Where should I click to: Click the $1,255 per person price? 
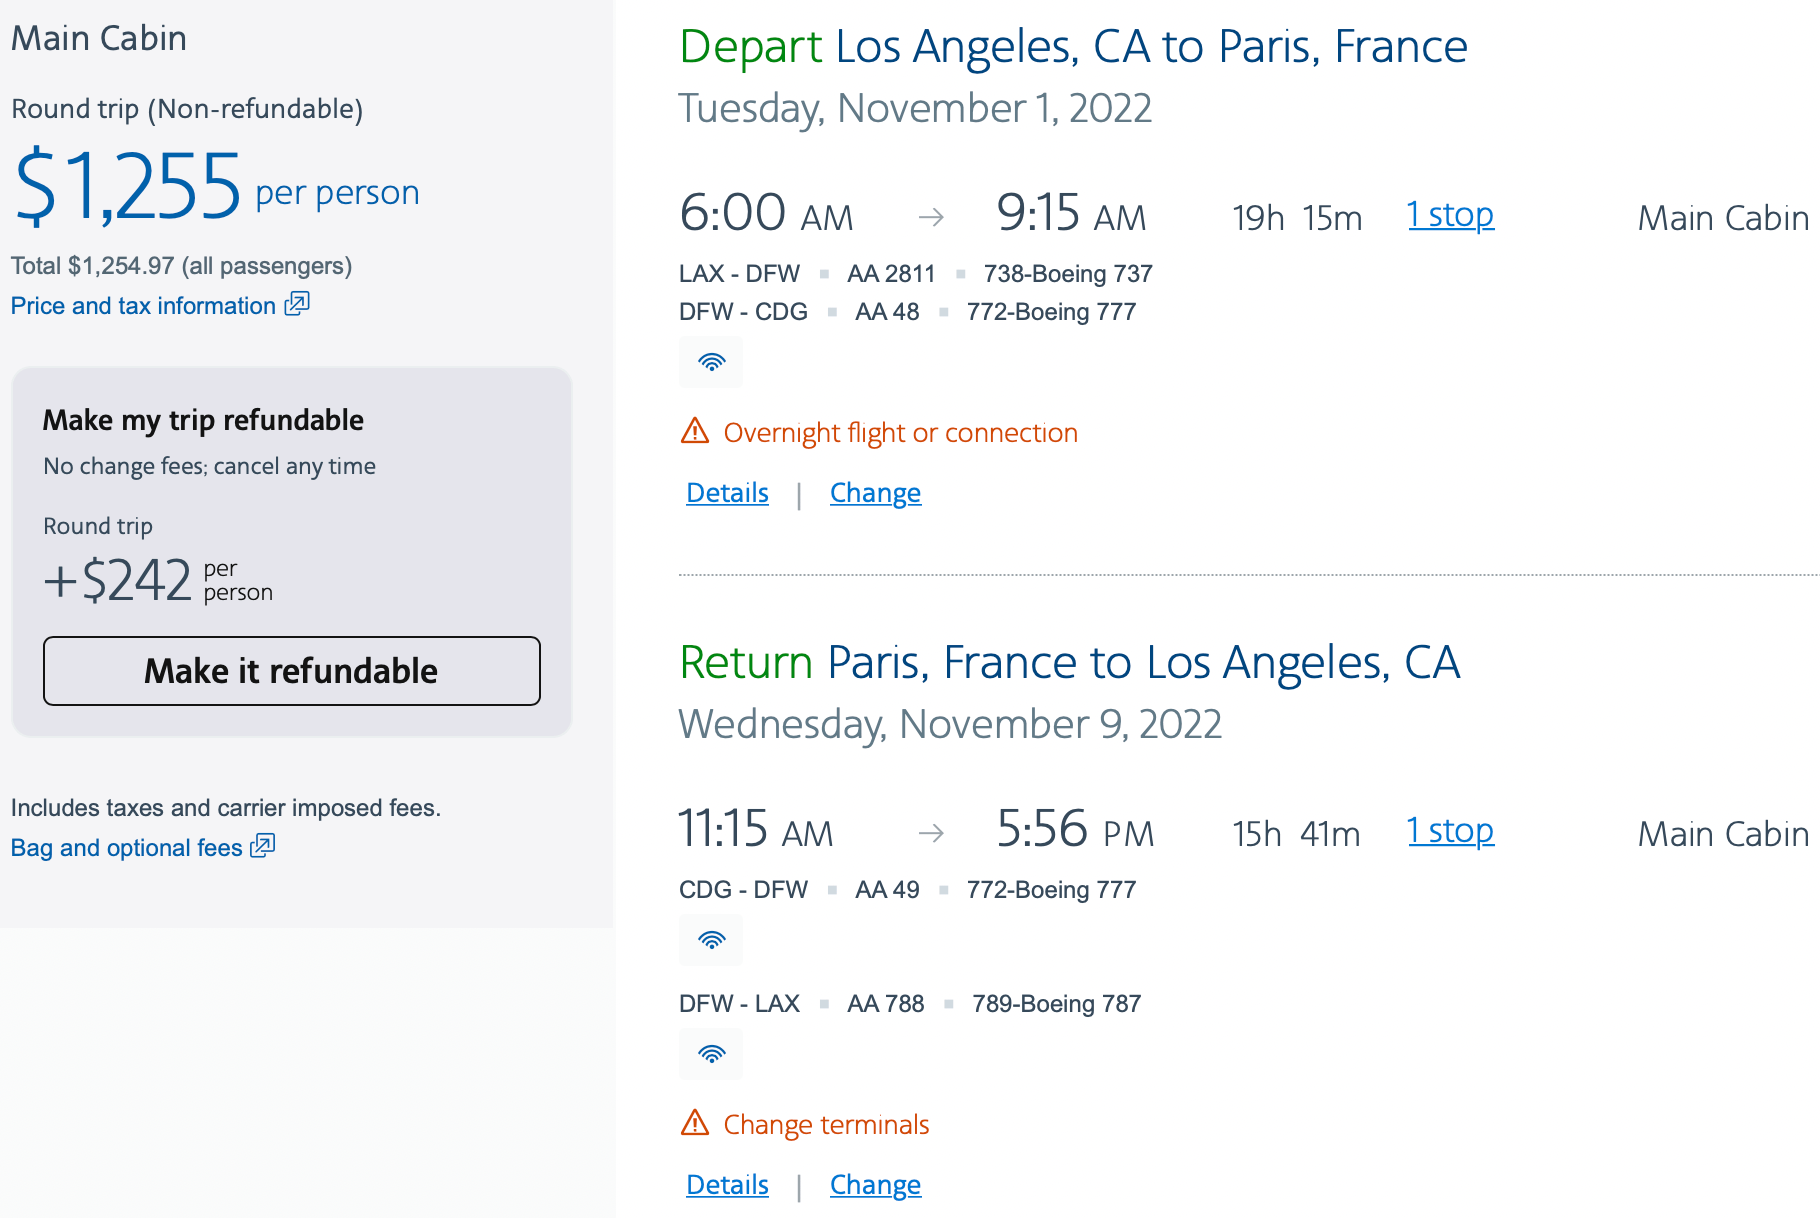click(128, 187)
